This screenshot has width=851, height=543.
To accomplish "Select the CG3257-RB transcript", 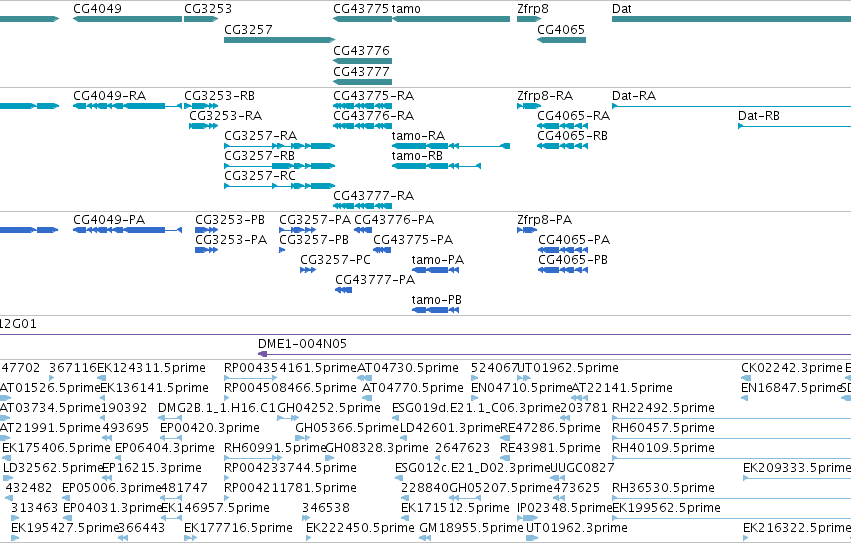I will (x=280, y=166).
